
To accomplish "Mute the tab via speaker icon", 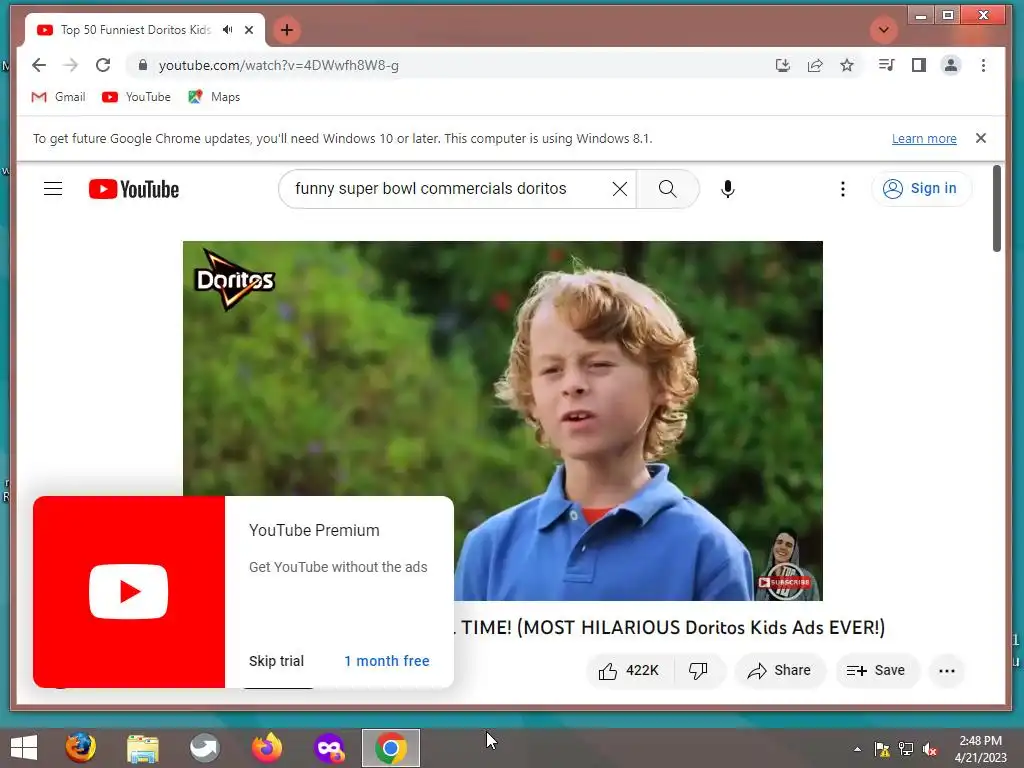I will (227, 30).
